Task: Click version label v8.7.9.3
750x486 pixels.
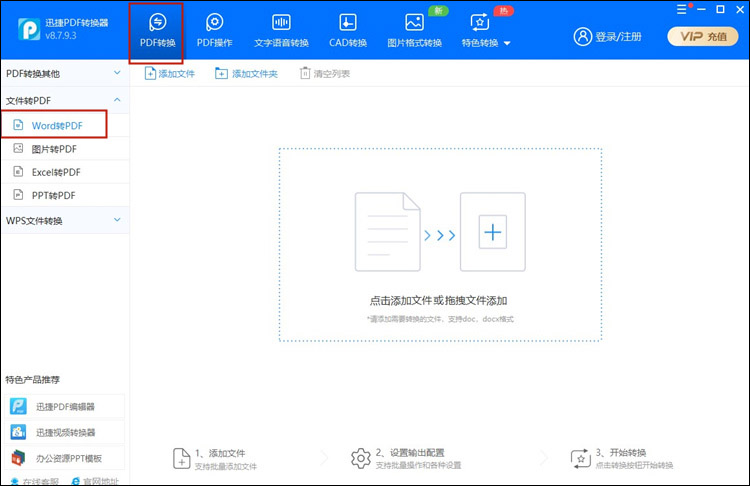Action: click(61, 35)
